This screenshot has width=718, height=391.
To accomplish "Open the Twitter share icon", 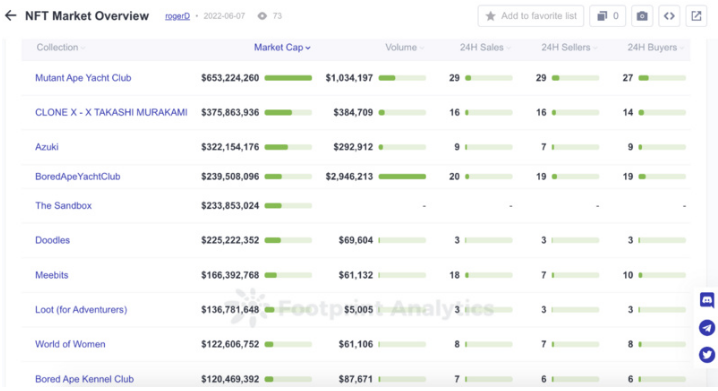I will [707, 354].
